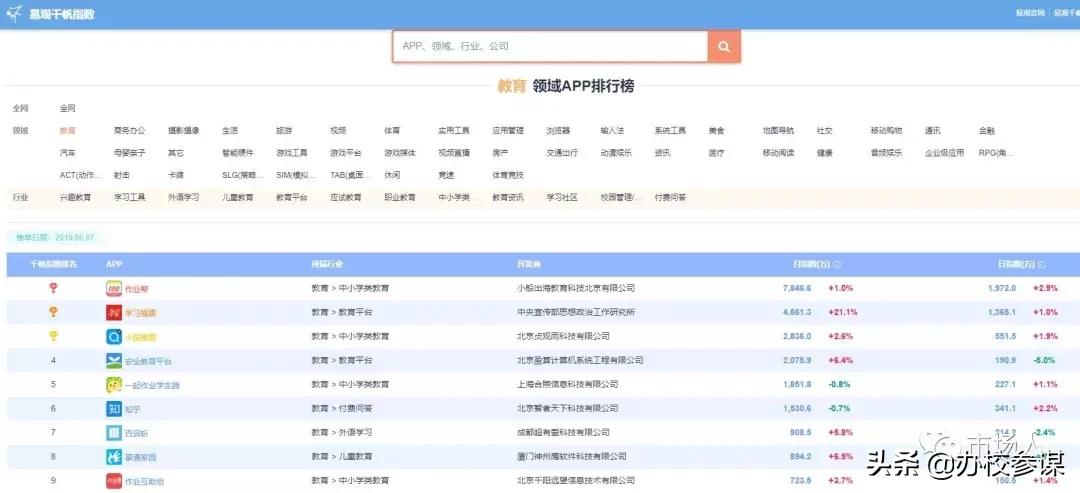Open the 作业互助组 app icon
This screenshot has width=1080, height=493.
coord(114,481)
